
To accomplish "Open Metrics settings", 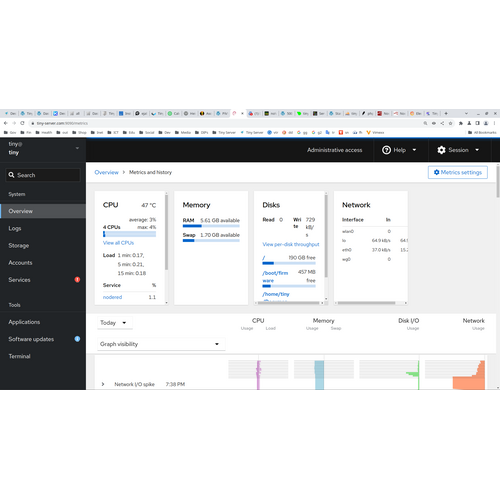I will pyautogui.click(x=458, y=172).
